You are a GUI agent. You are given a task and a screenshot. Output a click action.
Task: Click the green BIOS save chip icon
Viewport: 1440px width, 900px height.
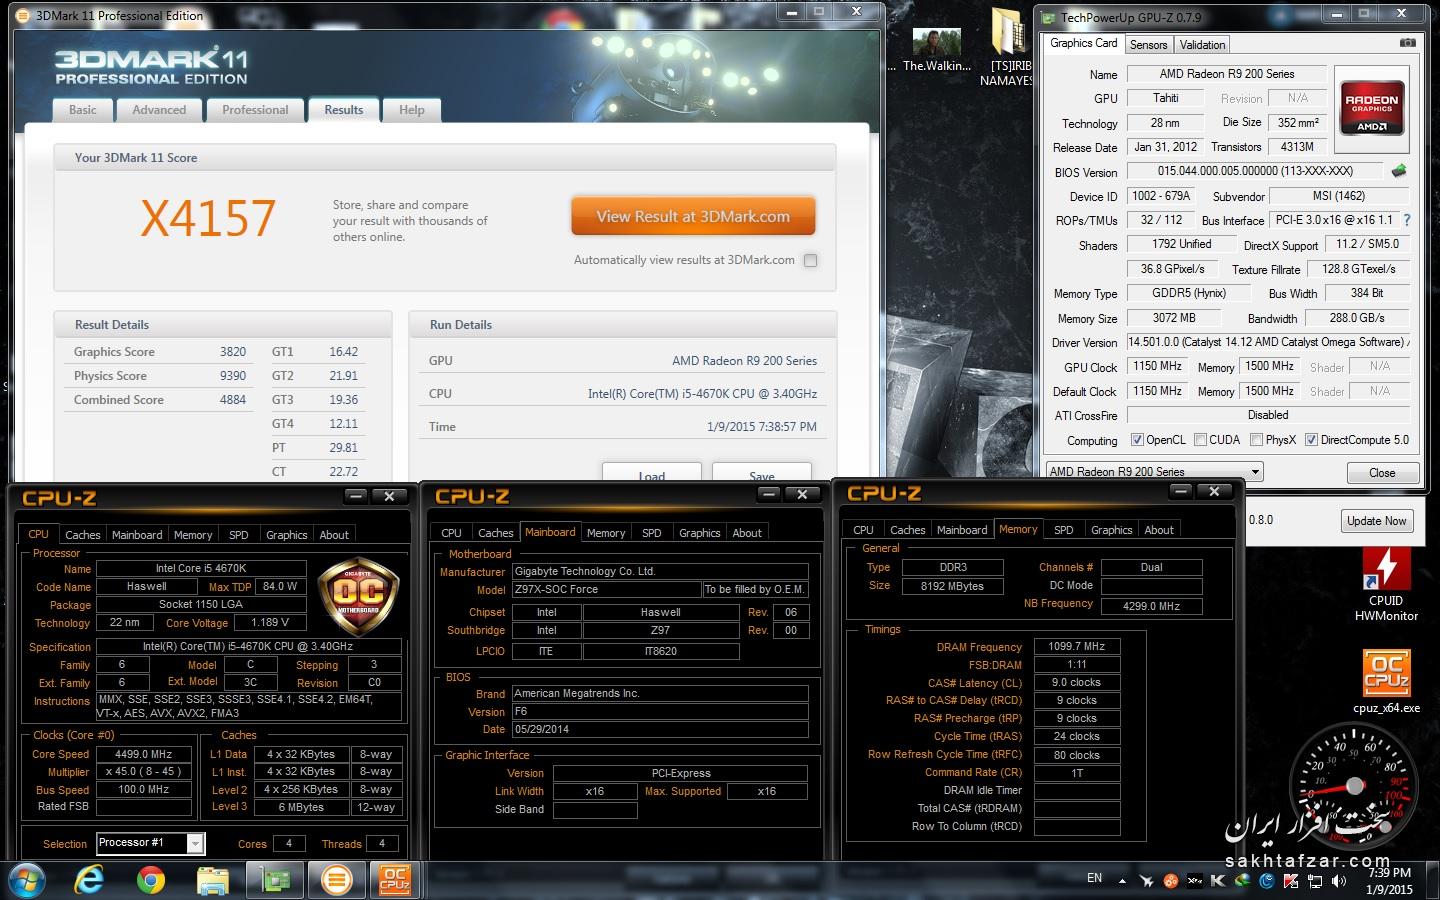point(1399,171)
